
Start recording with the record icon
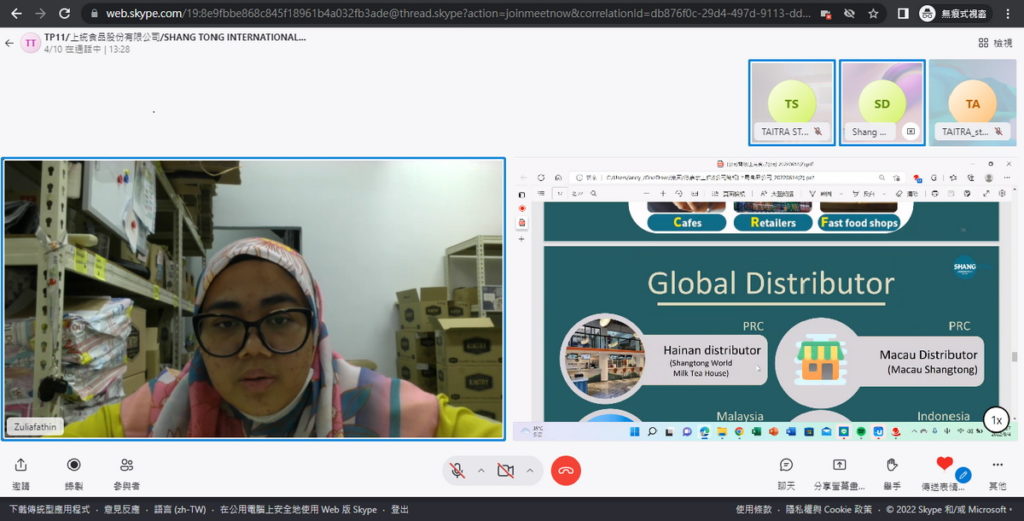(x=74, y=465)
